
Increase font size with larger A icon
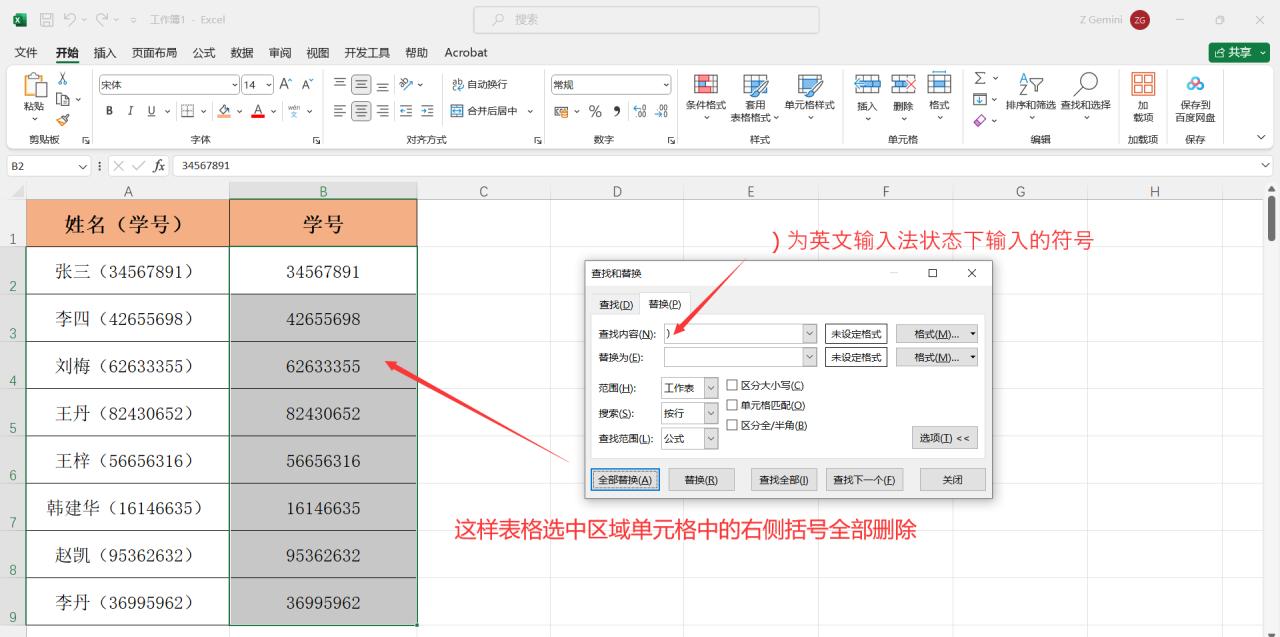tap(286, 85)
